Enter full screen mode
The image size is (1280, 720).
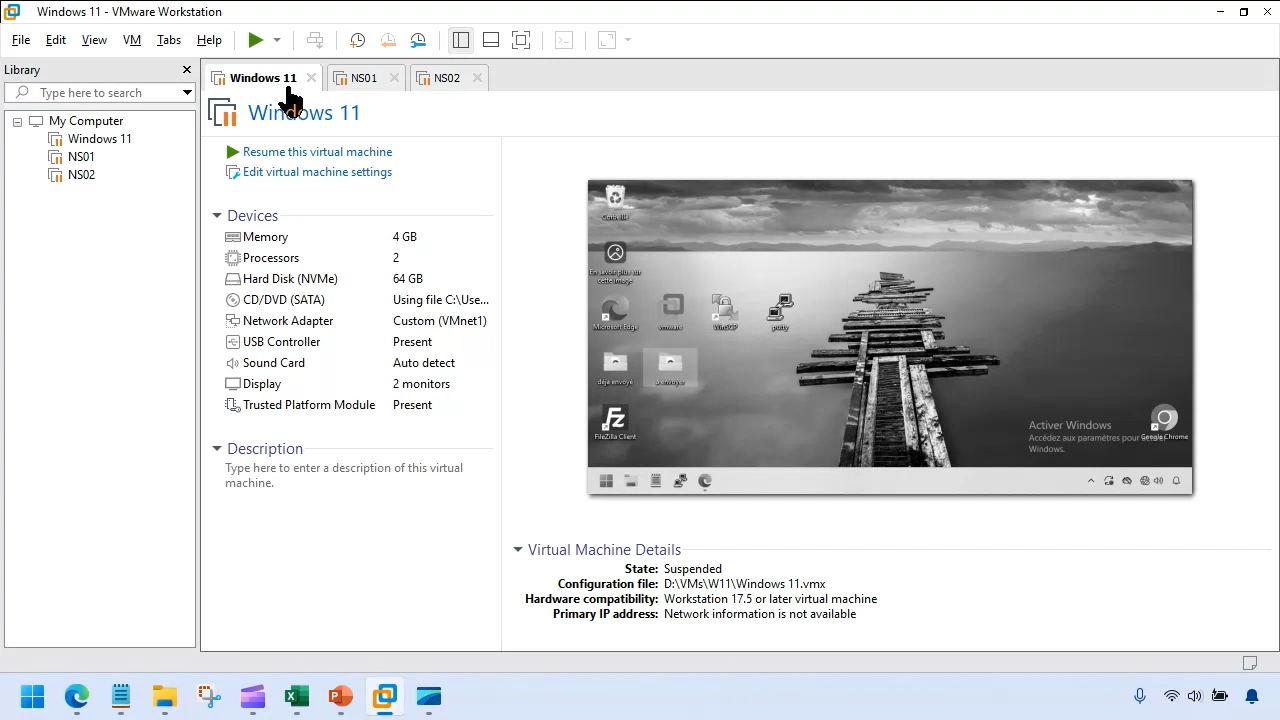tap(521, 40)
